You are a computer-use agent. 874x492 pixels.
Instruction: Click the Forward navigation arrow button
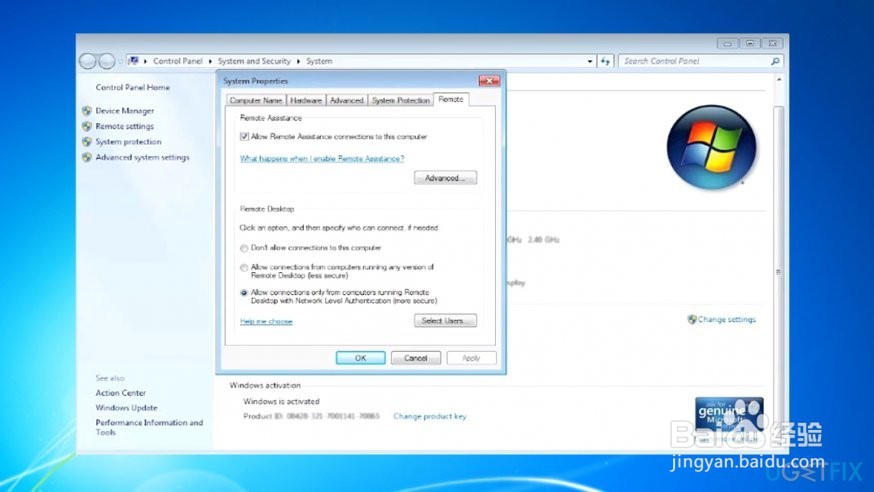[106, 61]
